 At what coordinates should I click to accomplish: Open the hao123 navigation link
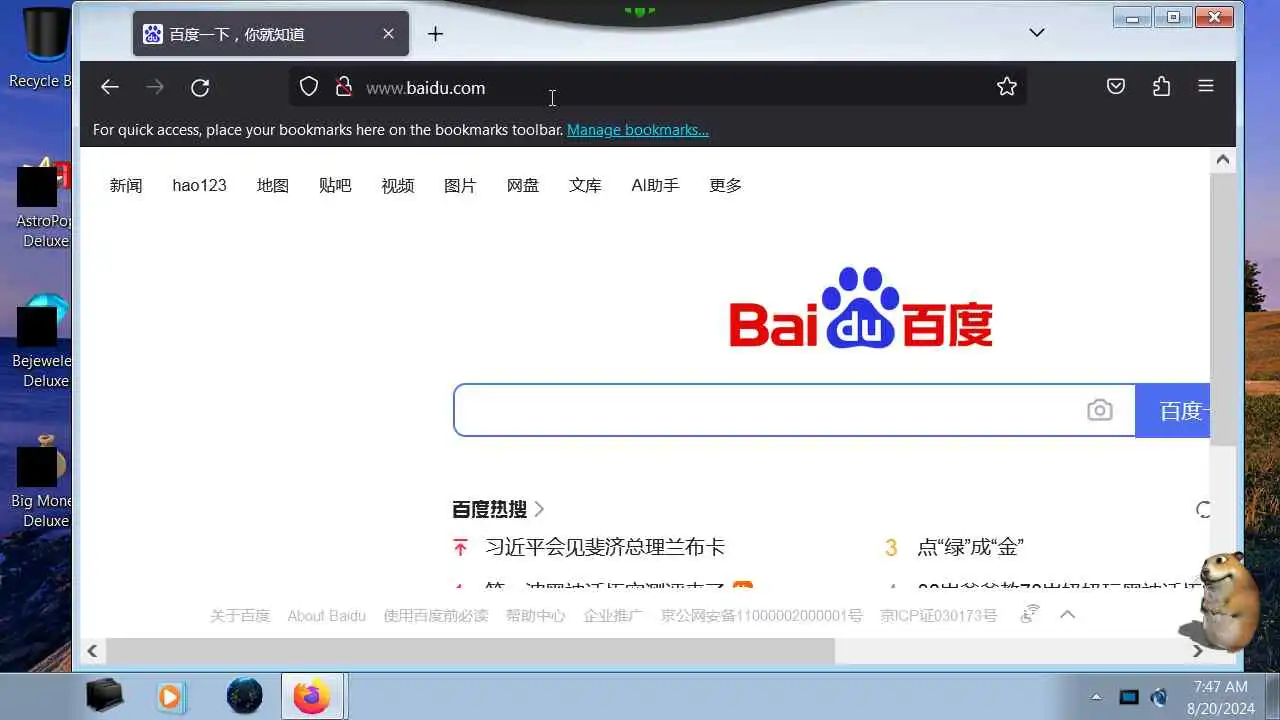coord(199,185)
